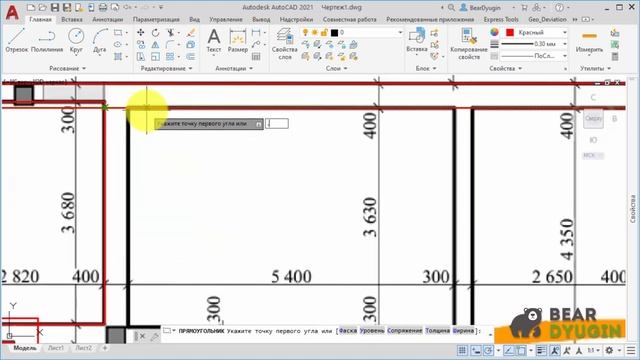Activate the Trim tool
The height and width of the screenshot is (360, 640).
pyautogui.click(x=171, y=33)
